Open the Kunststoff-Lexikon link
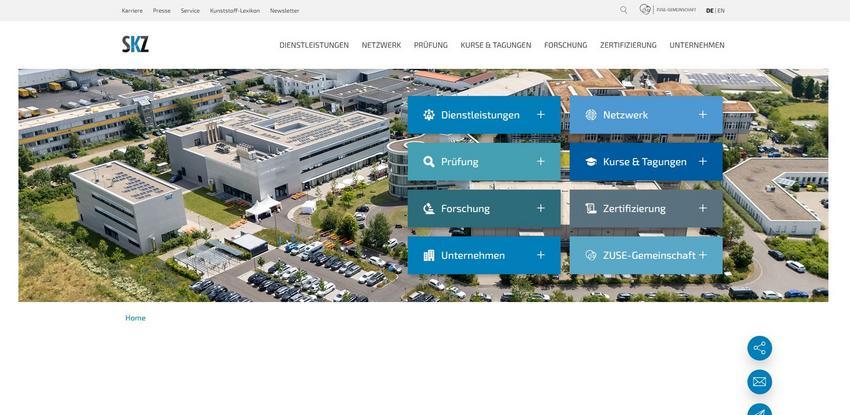Viewport: 850px width, 415px height. click(235, 10)
